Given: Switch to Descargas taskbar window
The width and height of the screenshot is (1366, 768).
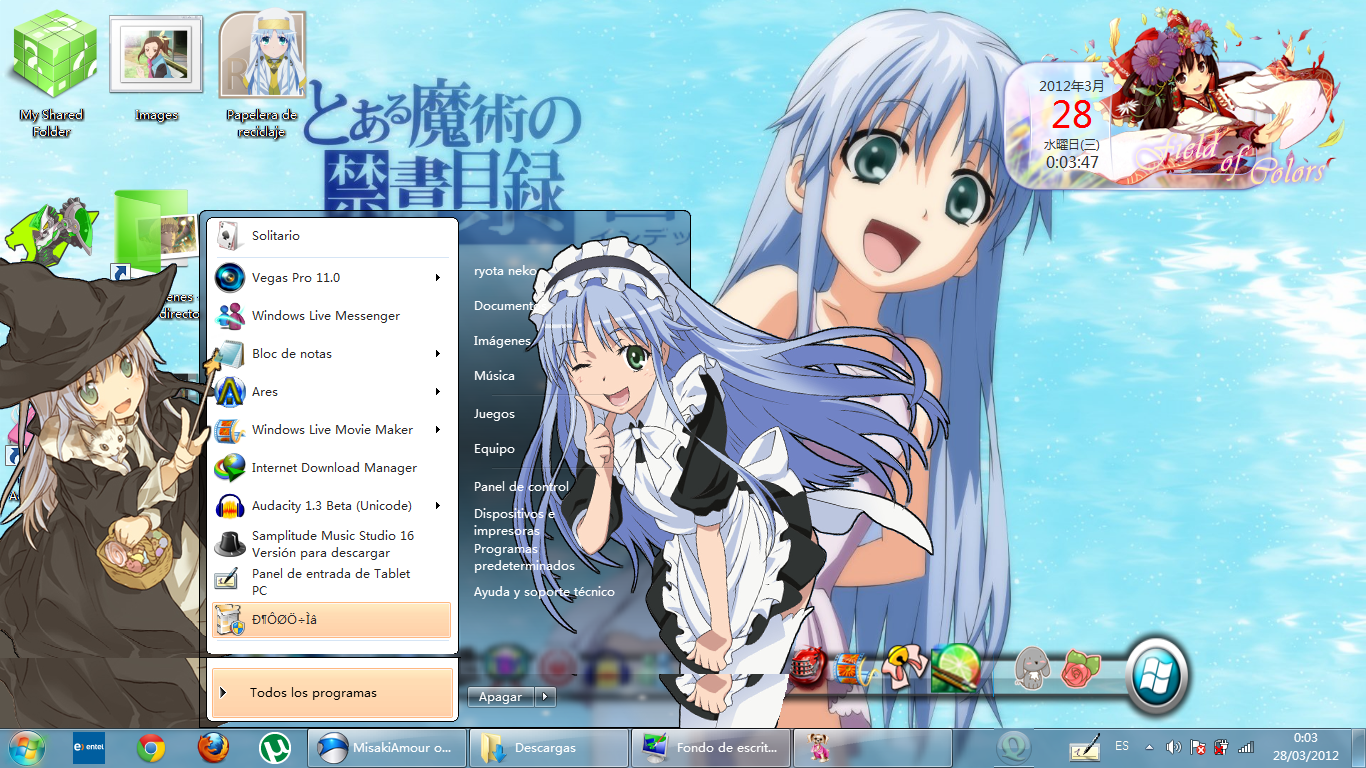Looking at the screenshot, I should pyautogui.click(x=549, y=747).
